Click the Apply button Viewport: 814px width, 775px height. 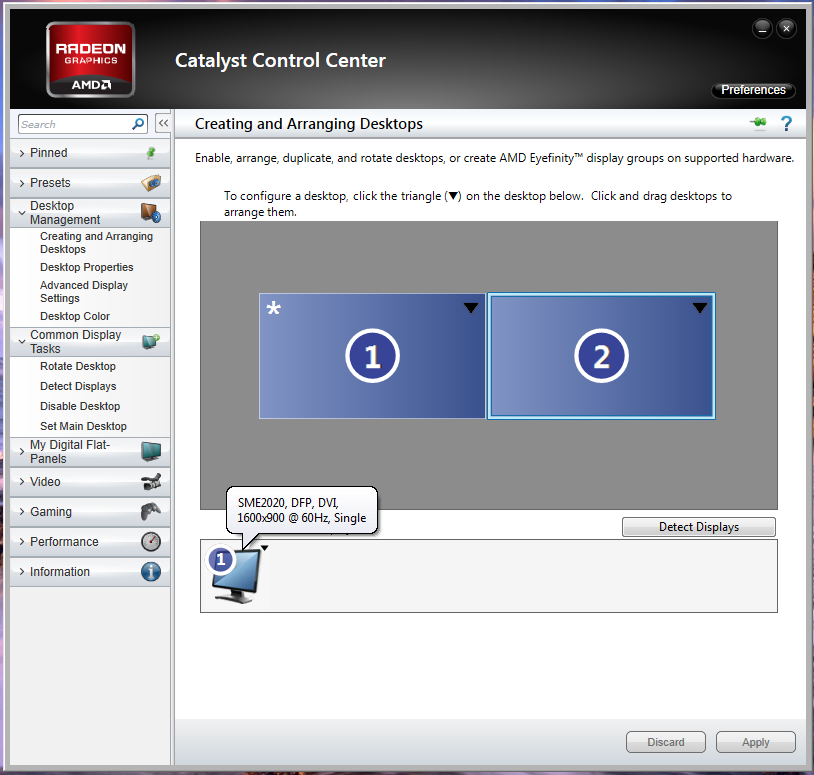755,742
